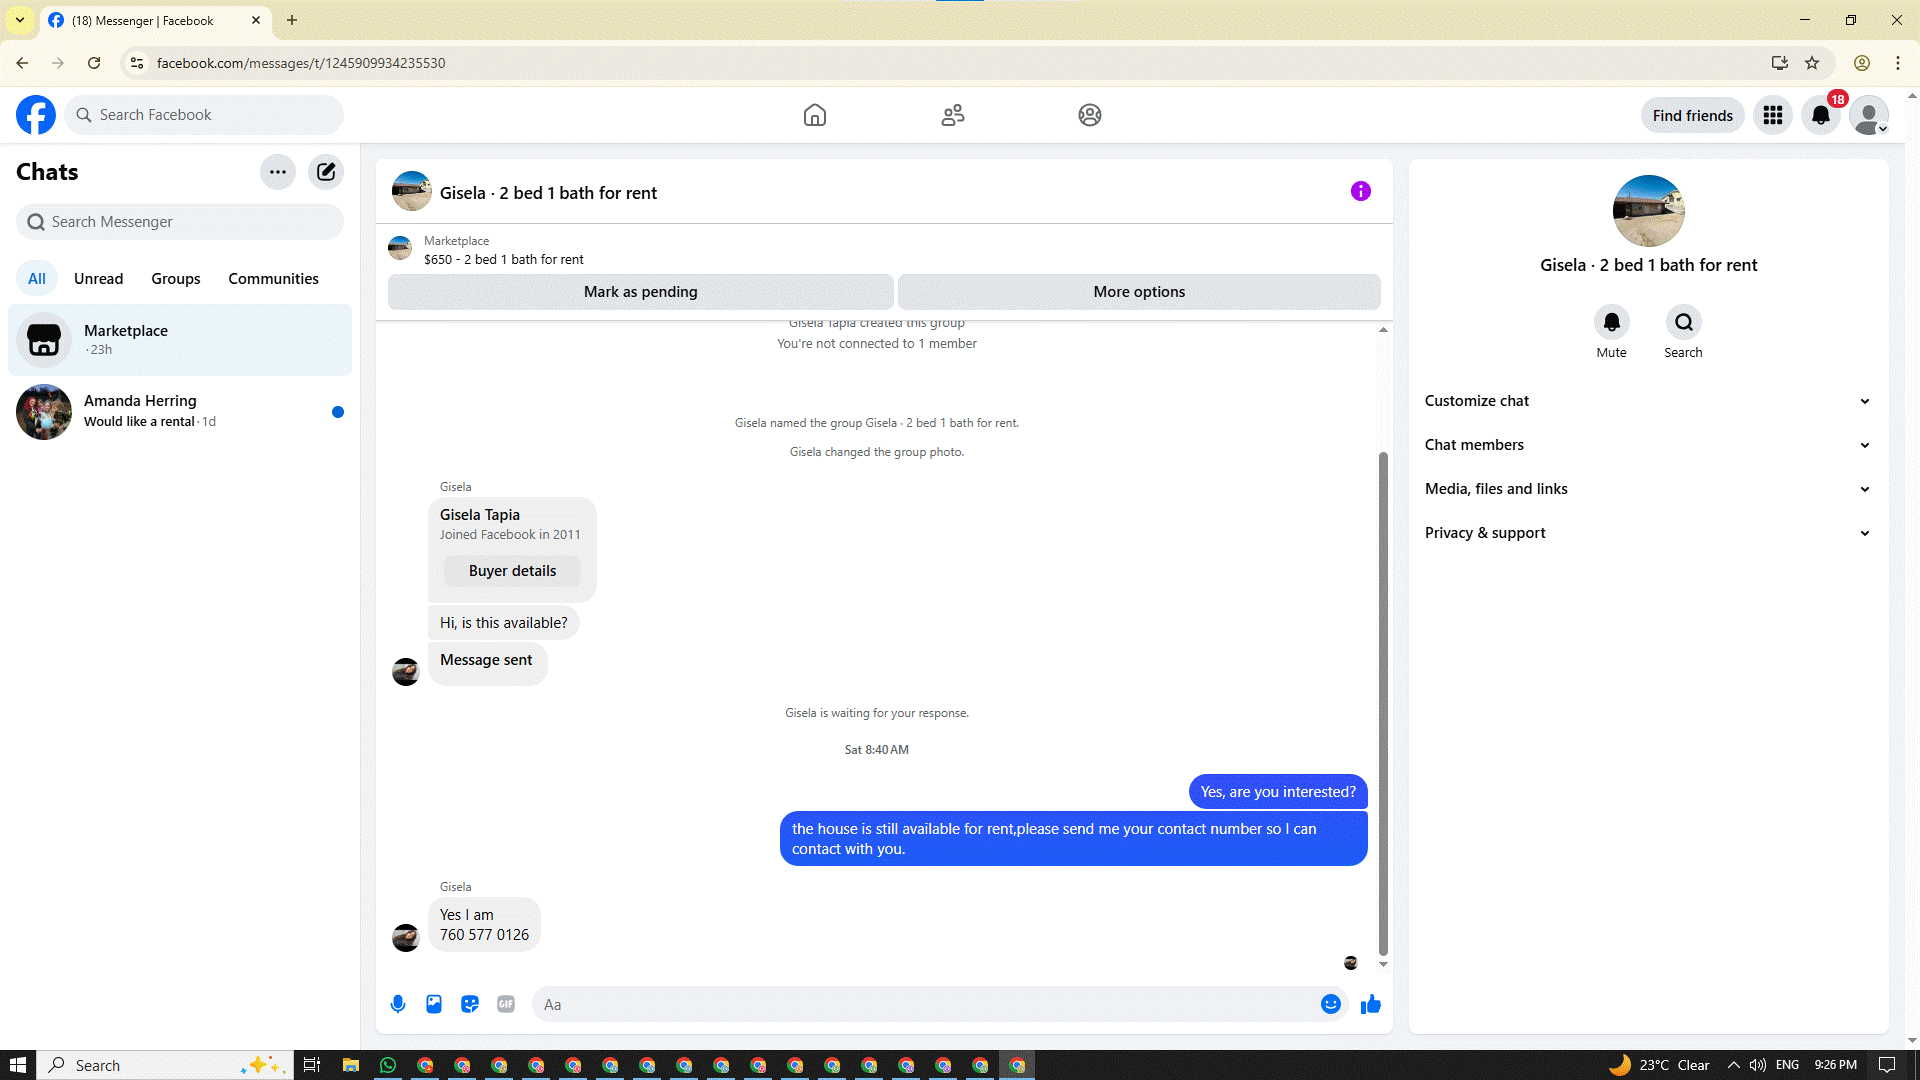Record a voice clip with microphone icon
Viewport: 1920px width, 1080px height.
(x=398, y=1004)
